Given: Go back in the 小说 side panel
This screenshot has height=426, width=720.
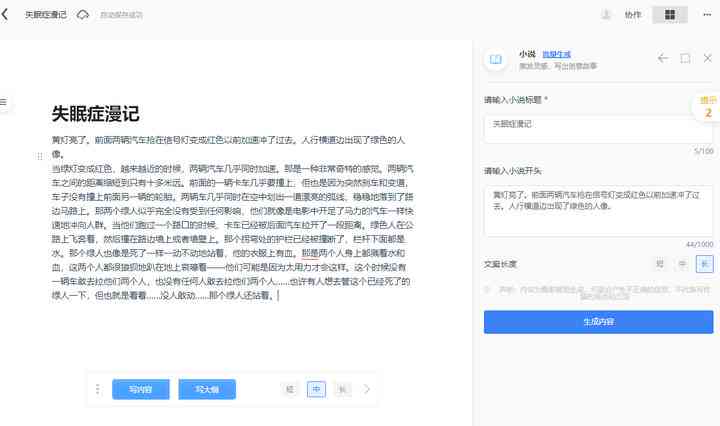Looking at the screenshot, I should (663, 58).
